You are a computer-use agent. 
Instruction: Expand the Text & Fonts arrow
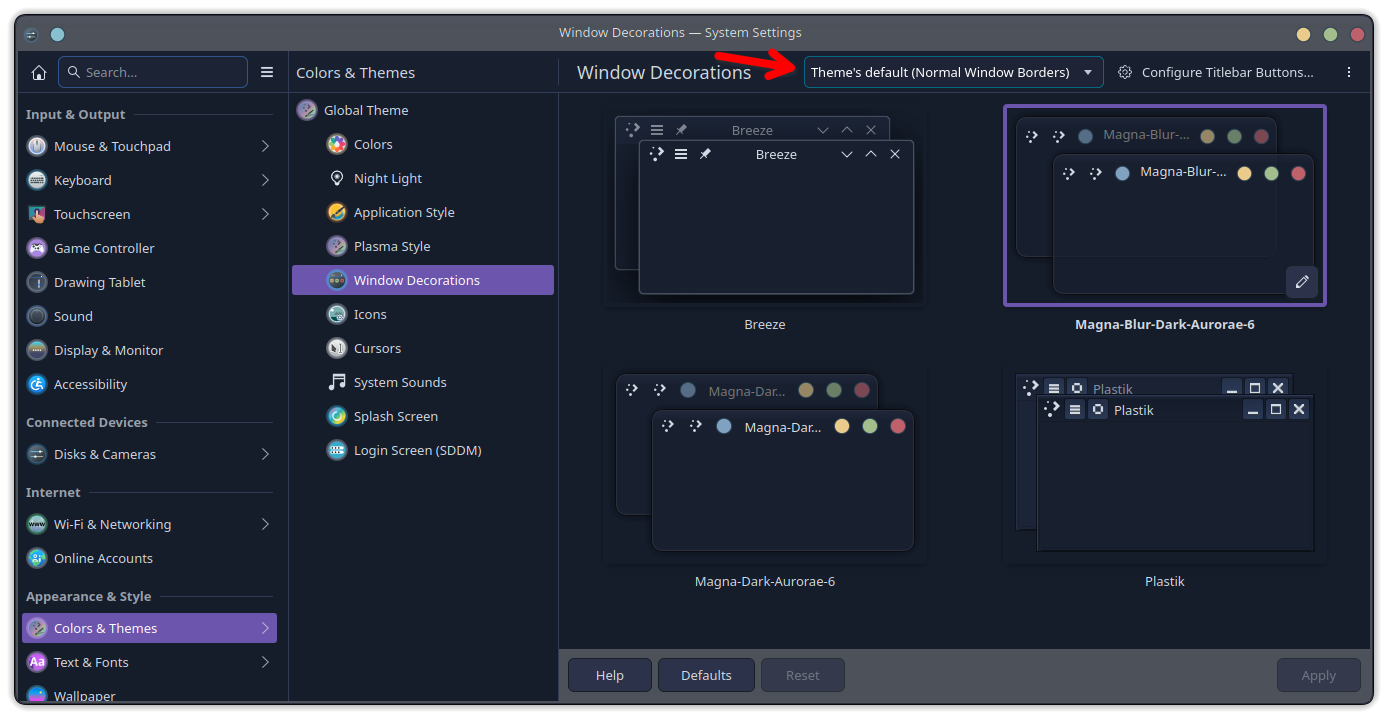click(265, 662)
